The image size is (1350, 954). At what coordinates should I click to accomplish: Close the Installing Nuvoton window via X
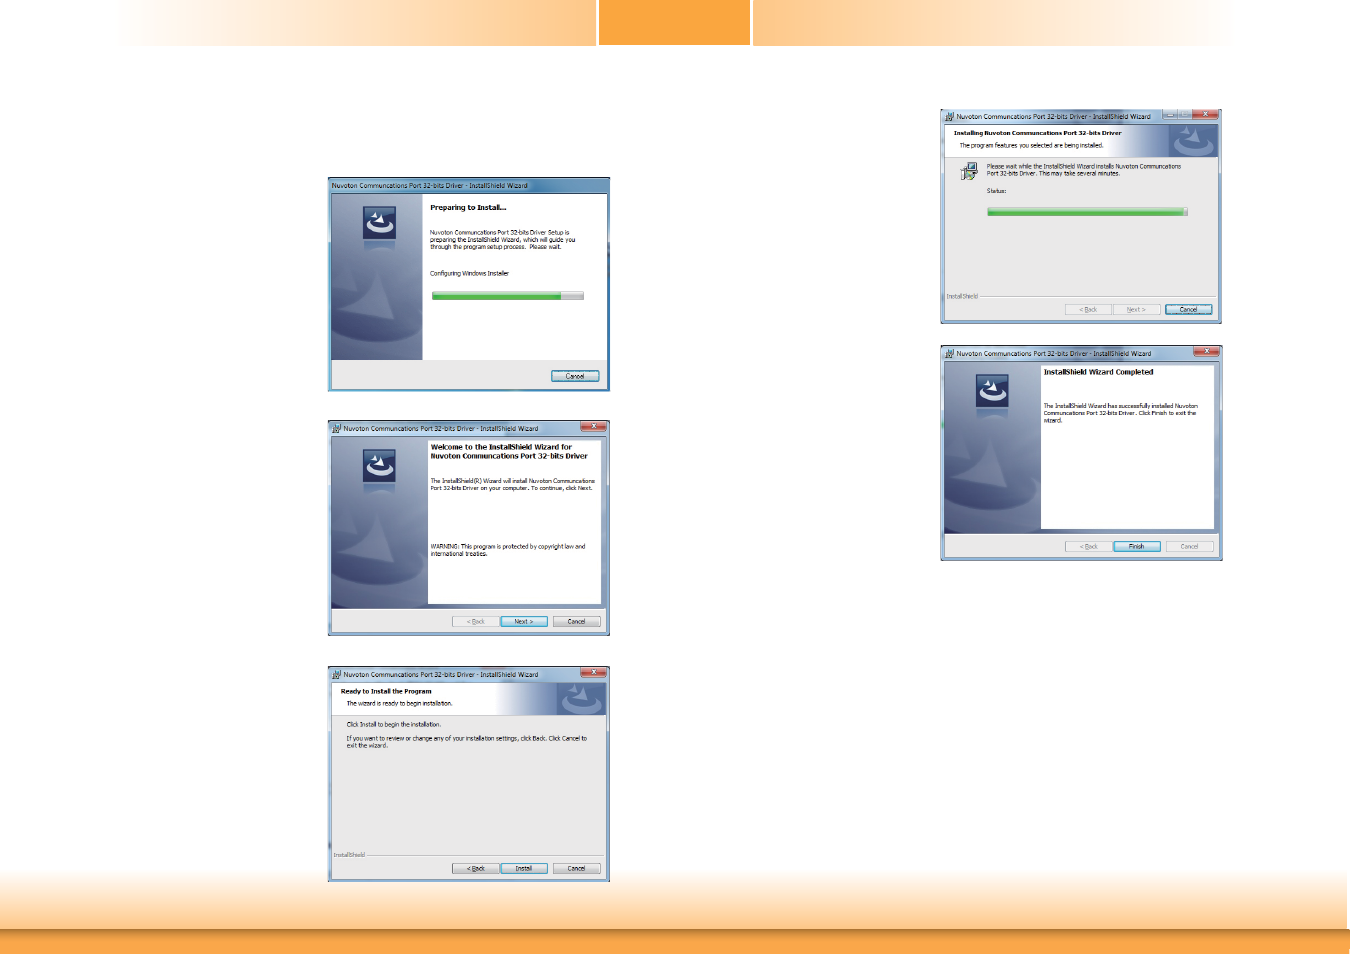coord(1206,115)
